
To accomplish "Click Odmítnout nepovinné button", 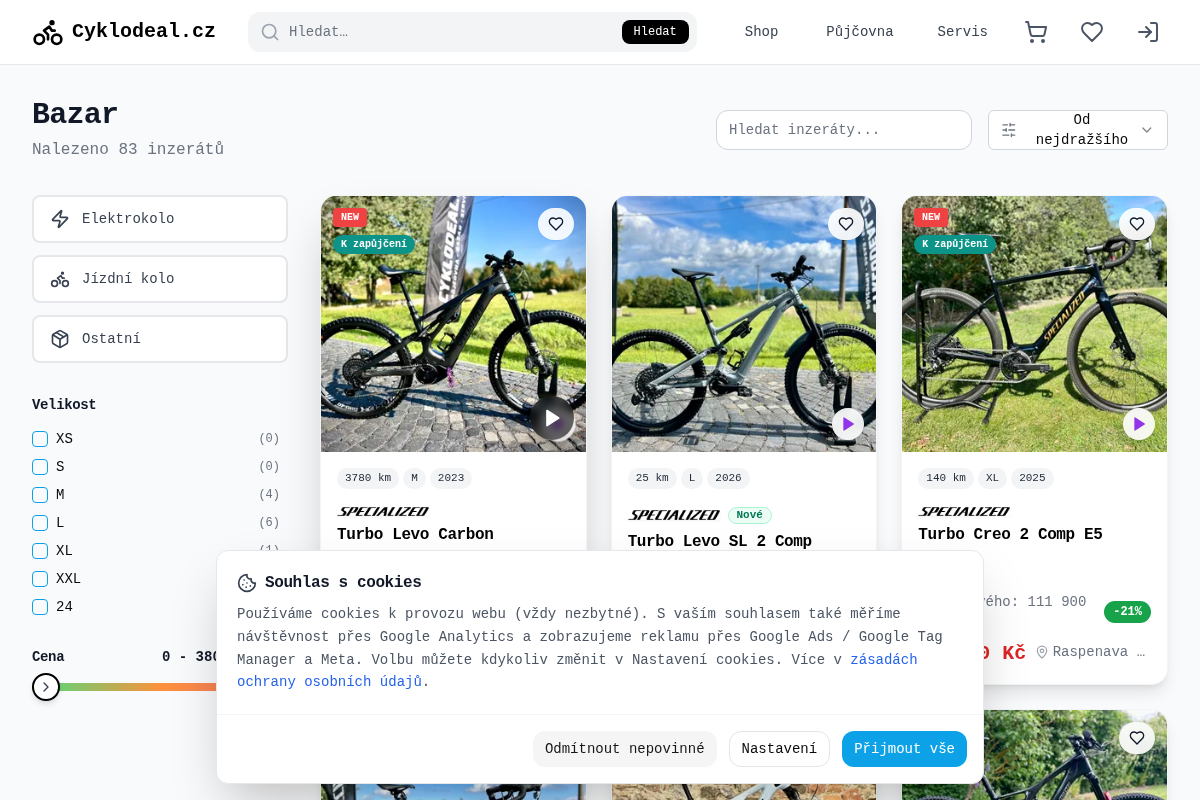I will tap(625, 749).
